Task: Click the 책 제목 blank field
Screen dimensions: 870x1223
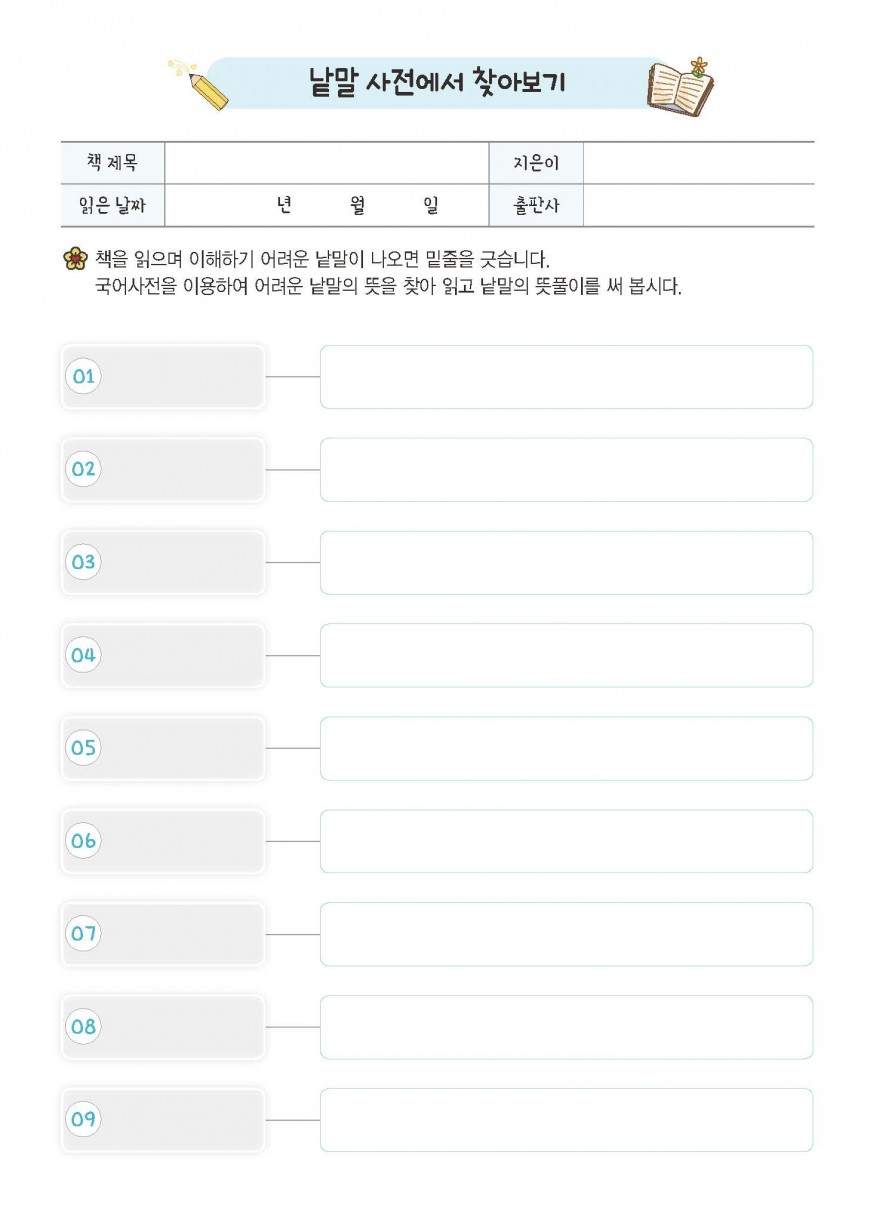Action: [326, 163]
